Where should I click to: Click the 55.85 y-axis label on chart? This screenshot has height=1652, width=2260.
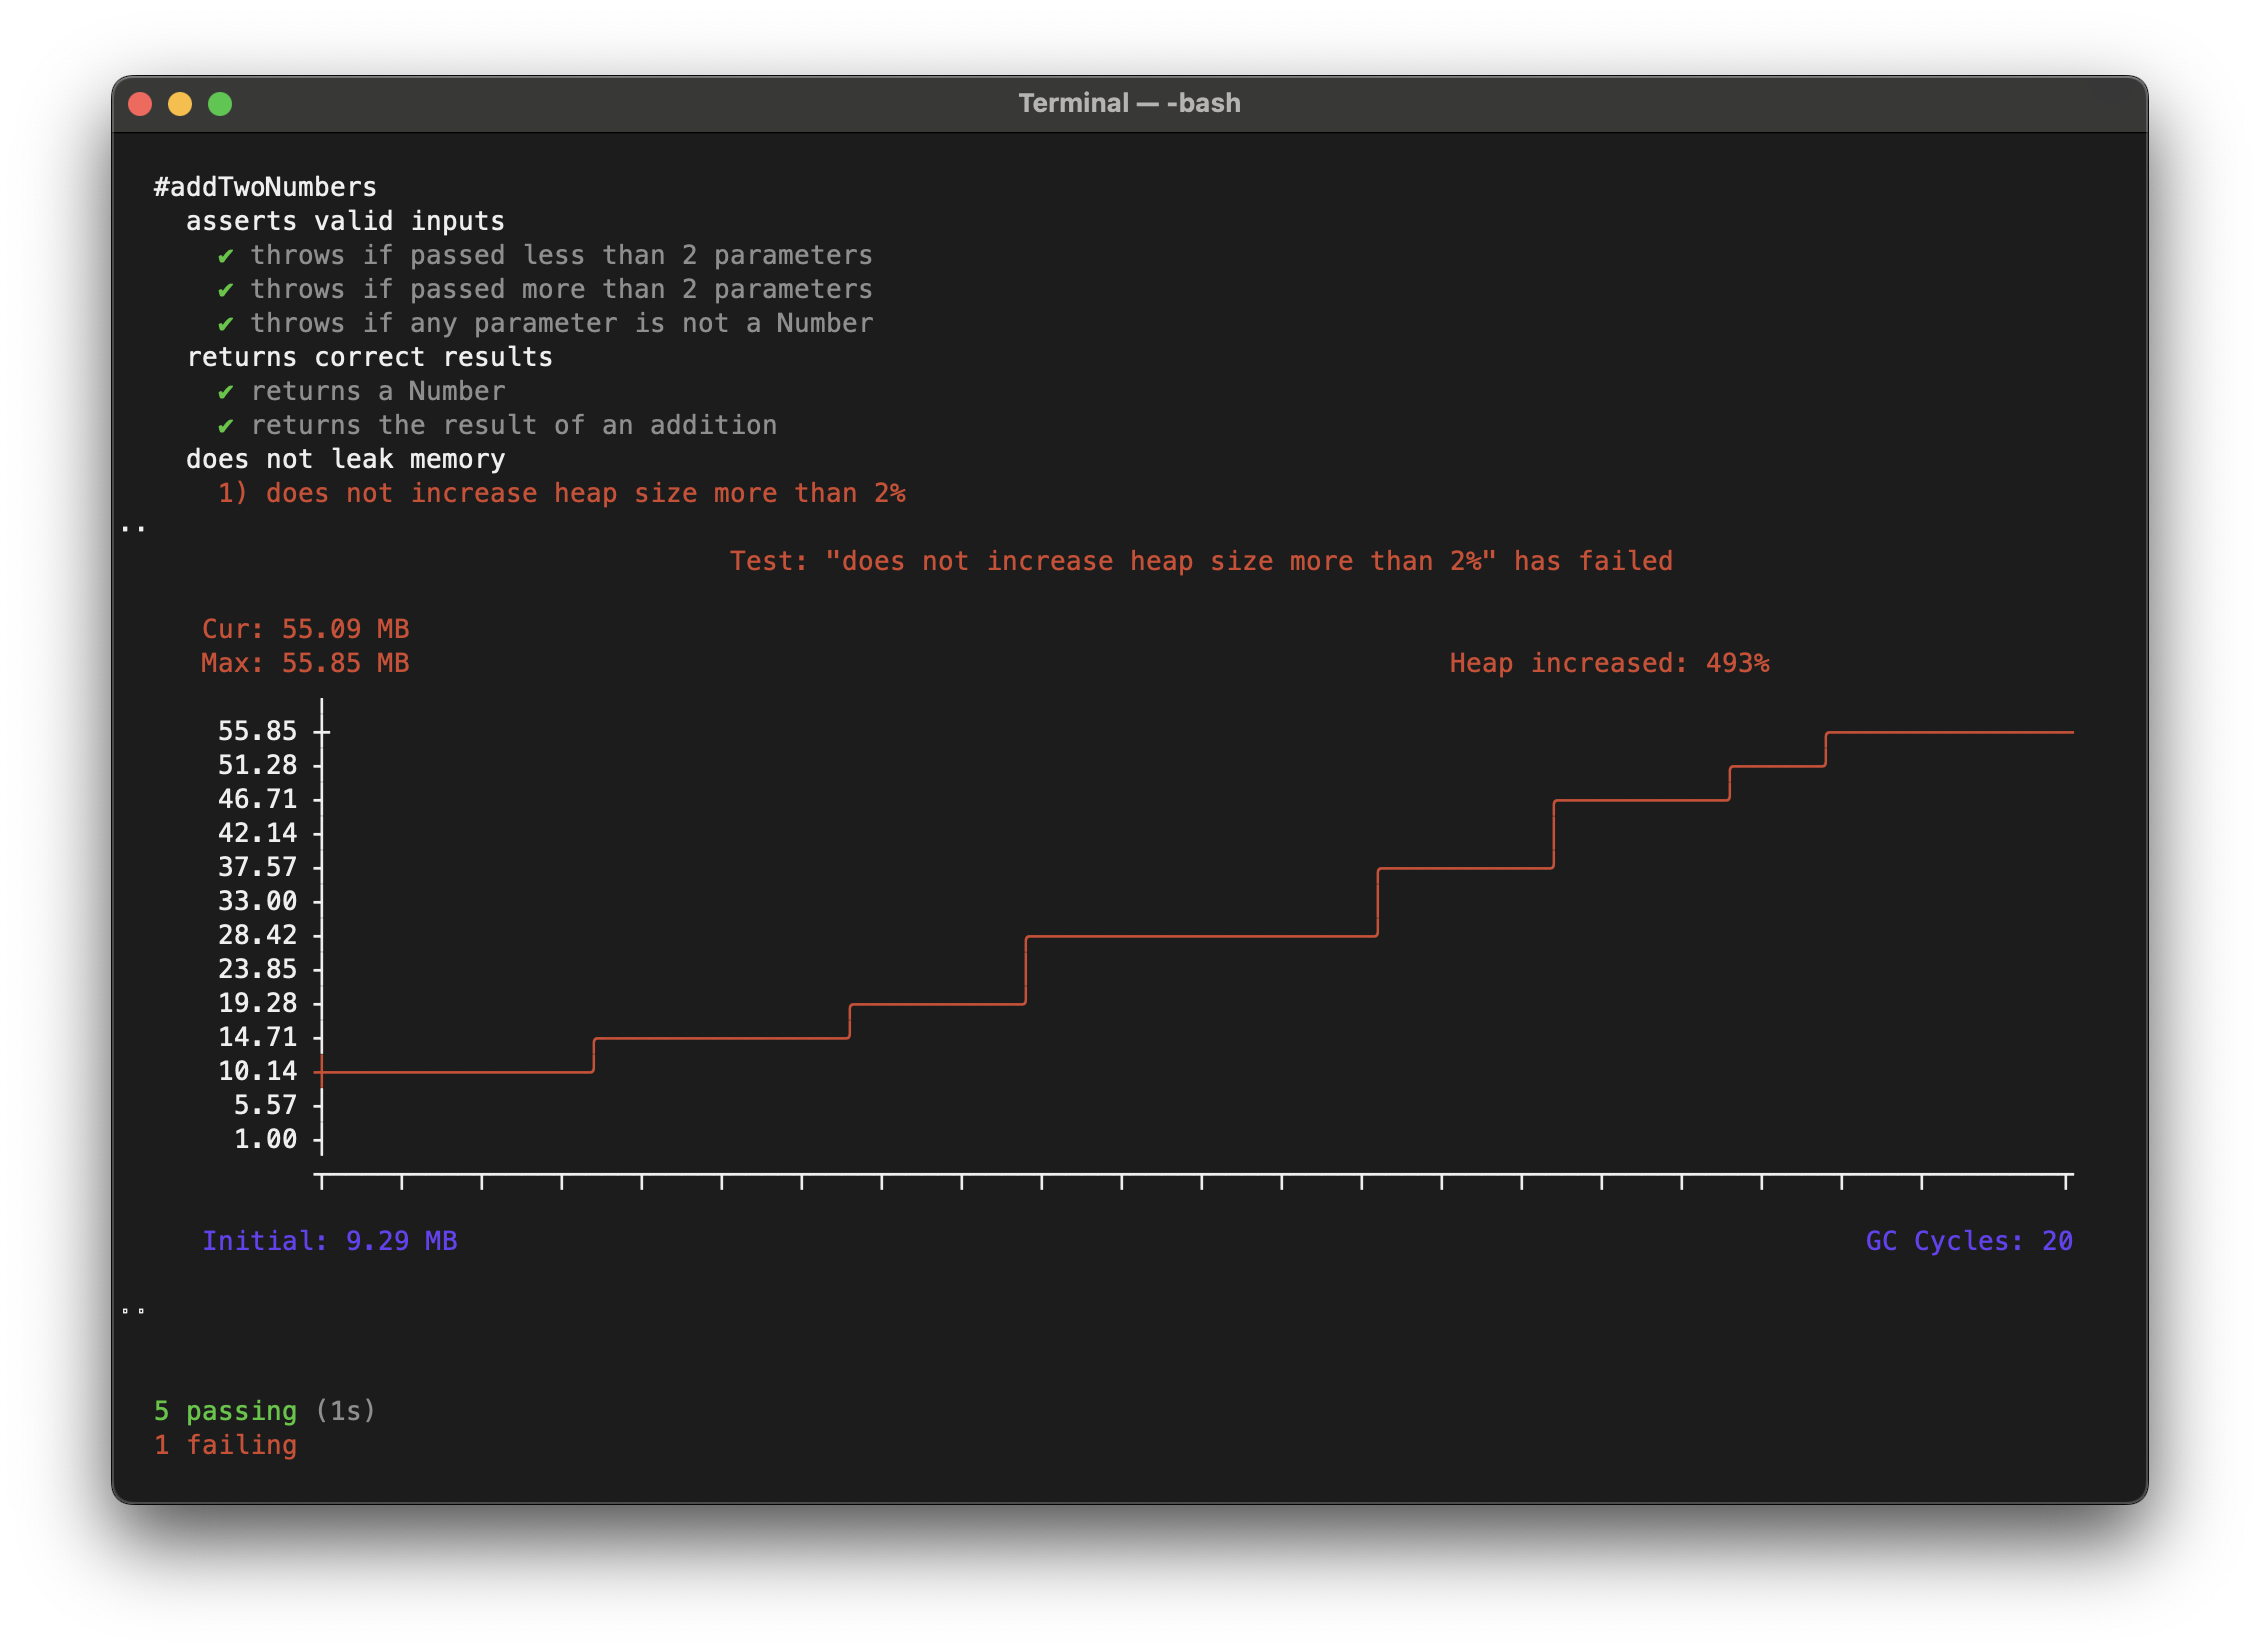tap(257, 731)
